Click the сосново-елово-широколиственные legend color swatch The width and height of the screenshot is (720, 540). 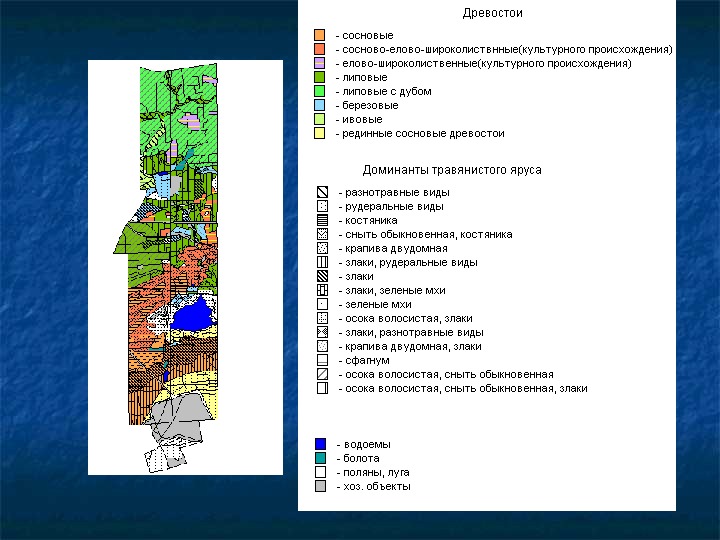click(x=320, y=49)
